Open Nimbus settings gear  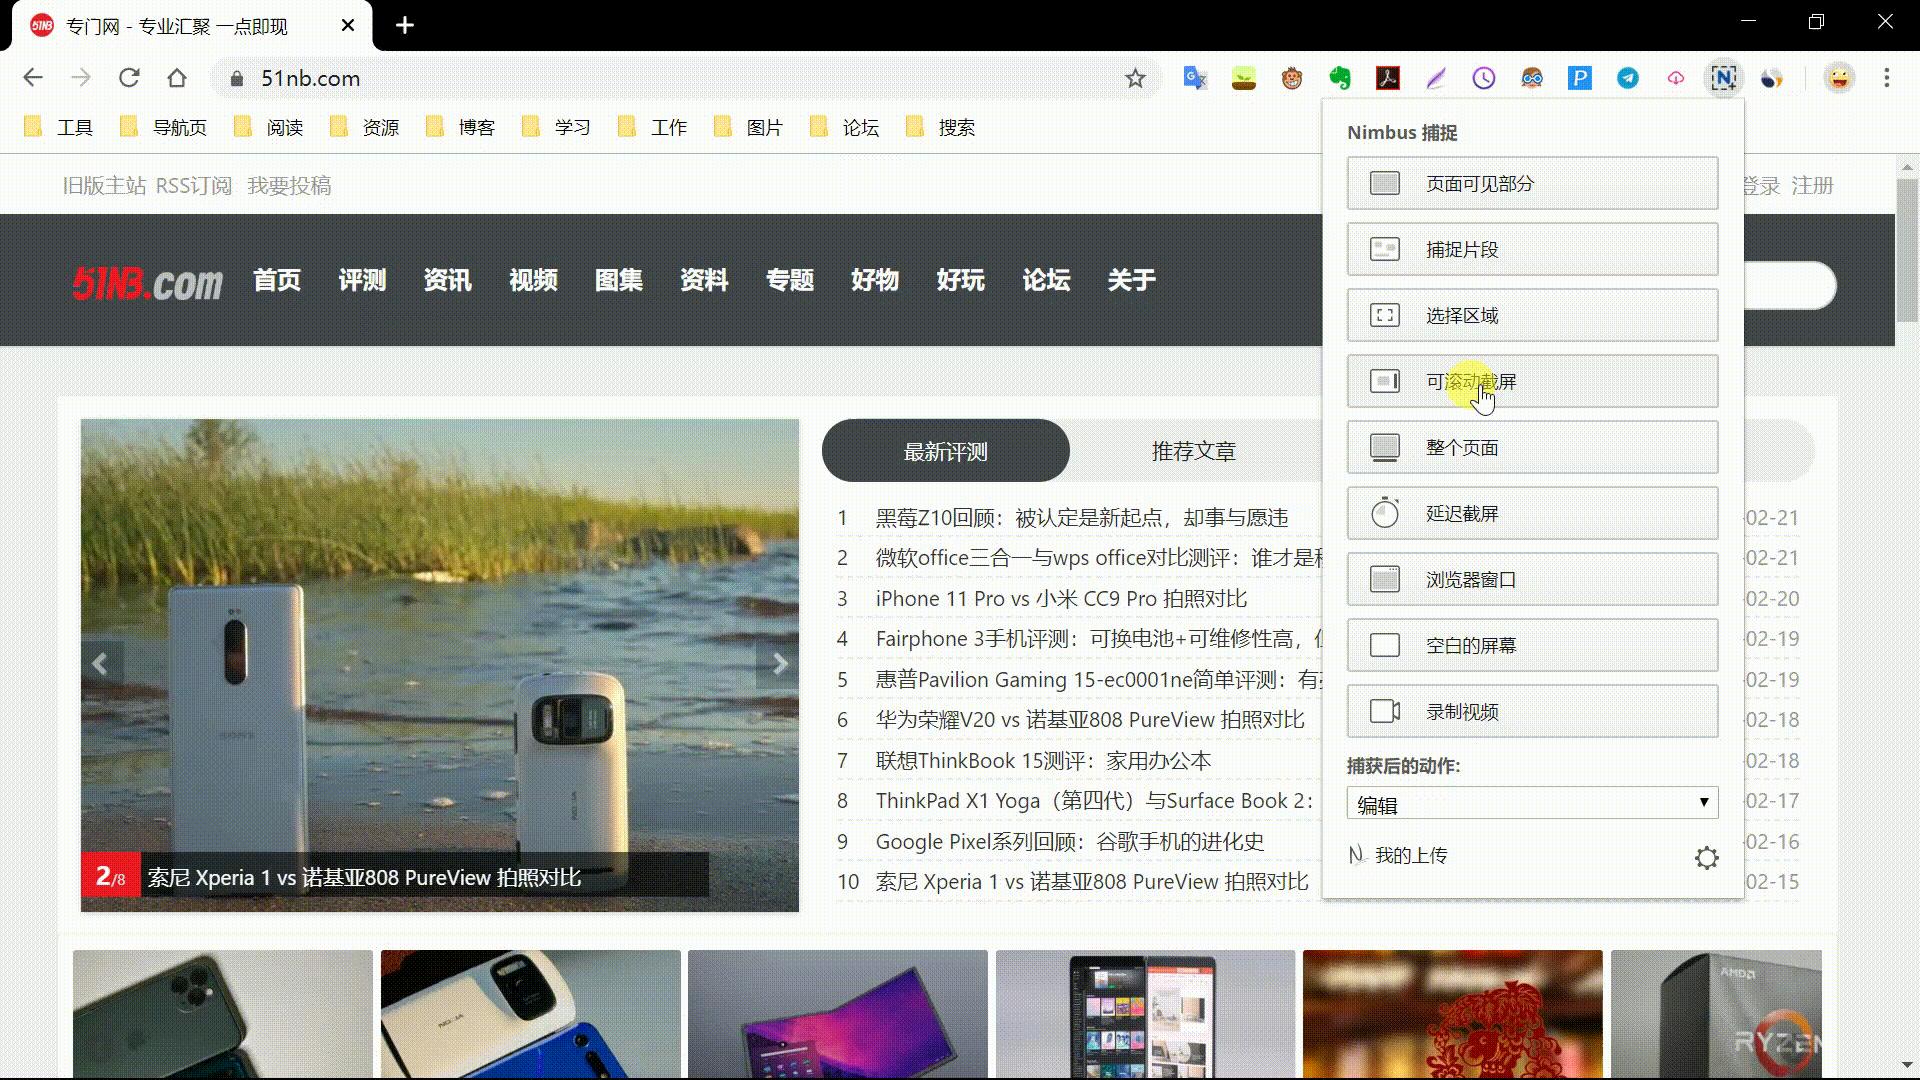click(1707, 857)
